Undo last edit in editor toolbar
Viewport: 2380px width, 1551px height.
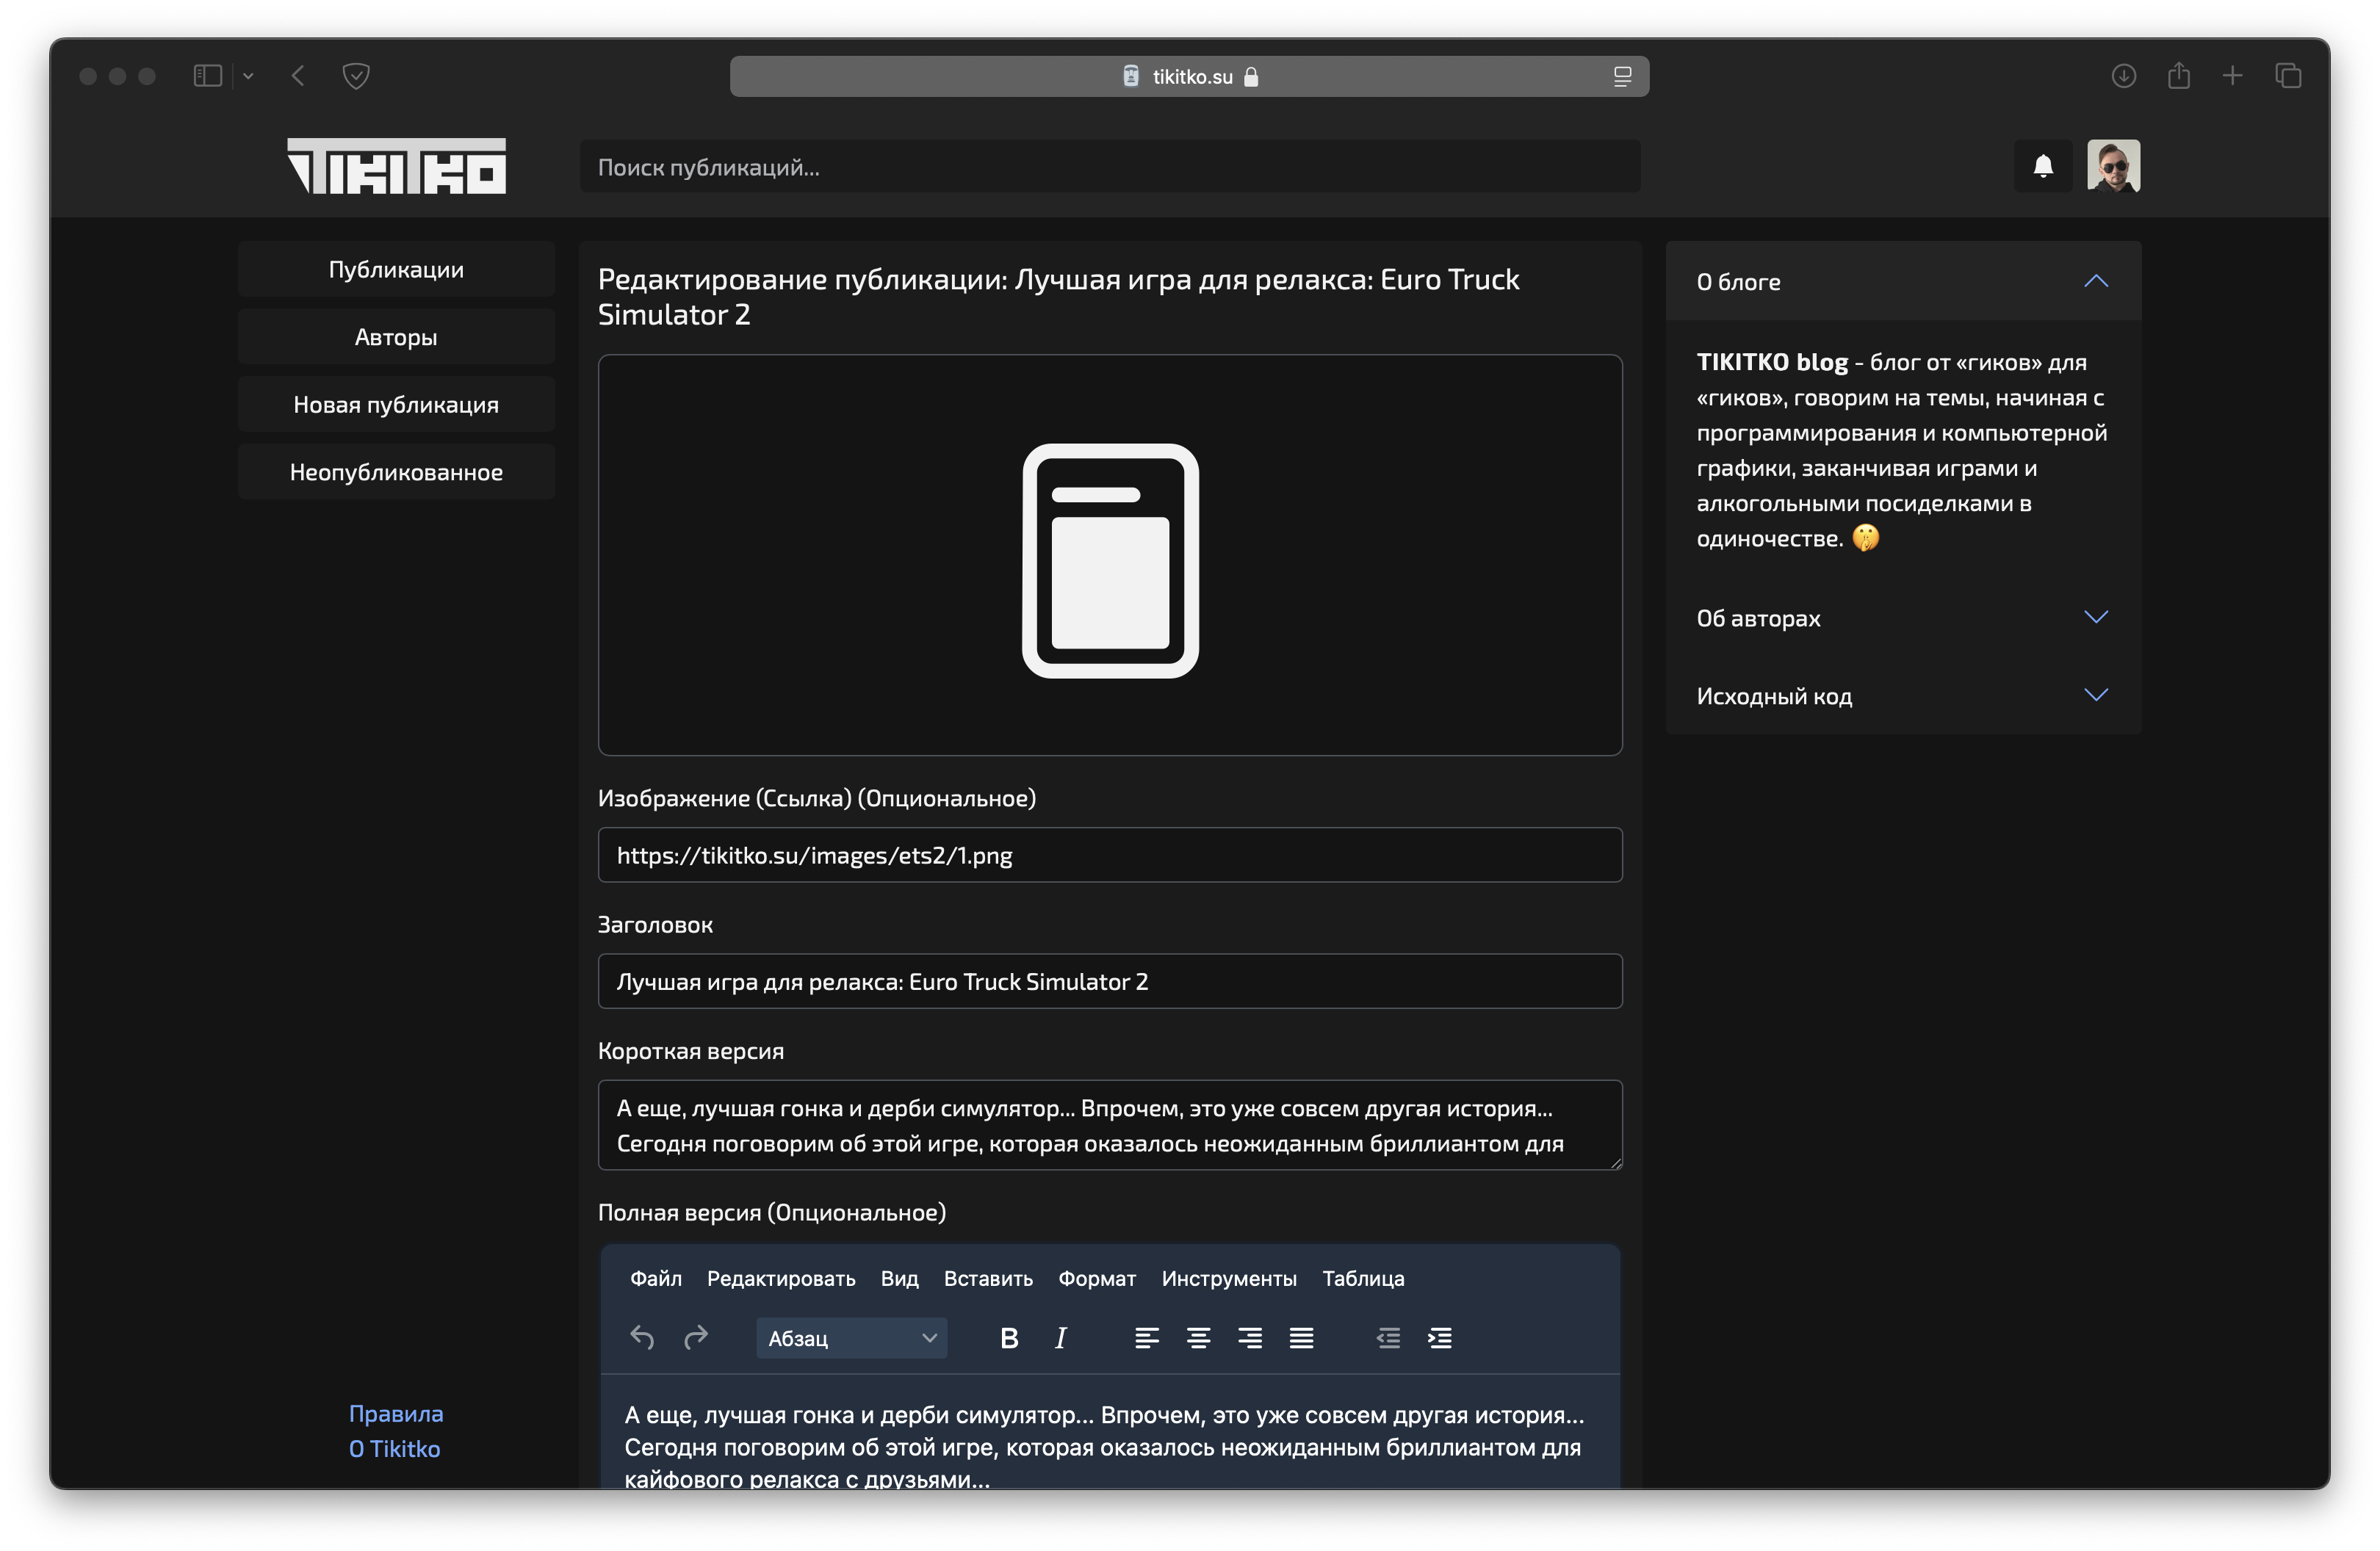pos(642,1338)
